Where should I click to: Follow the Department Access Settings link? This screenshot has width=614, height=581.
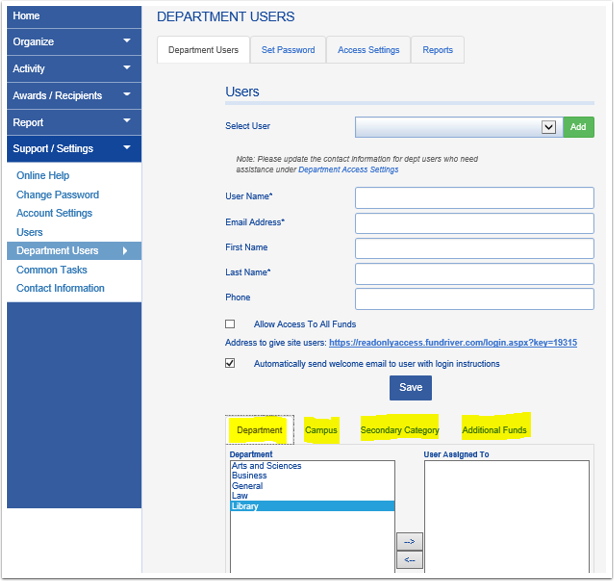pyautogui.click(x=348, y=170)
